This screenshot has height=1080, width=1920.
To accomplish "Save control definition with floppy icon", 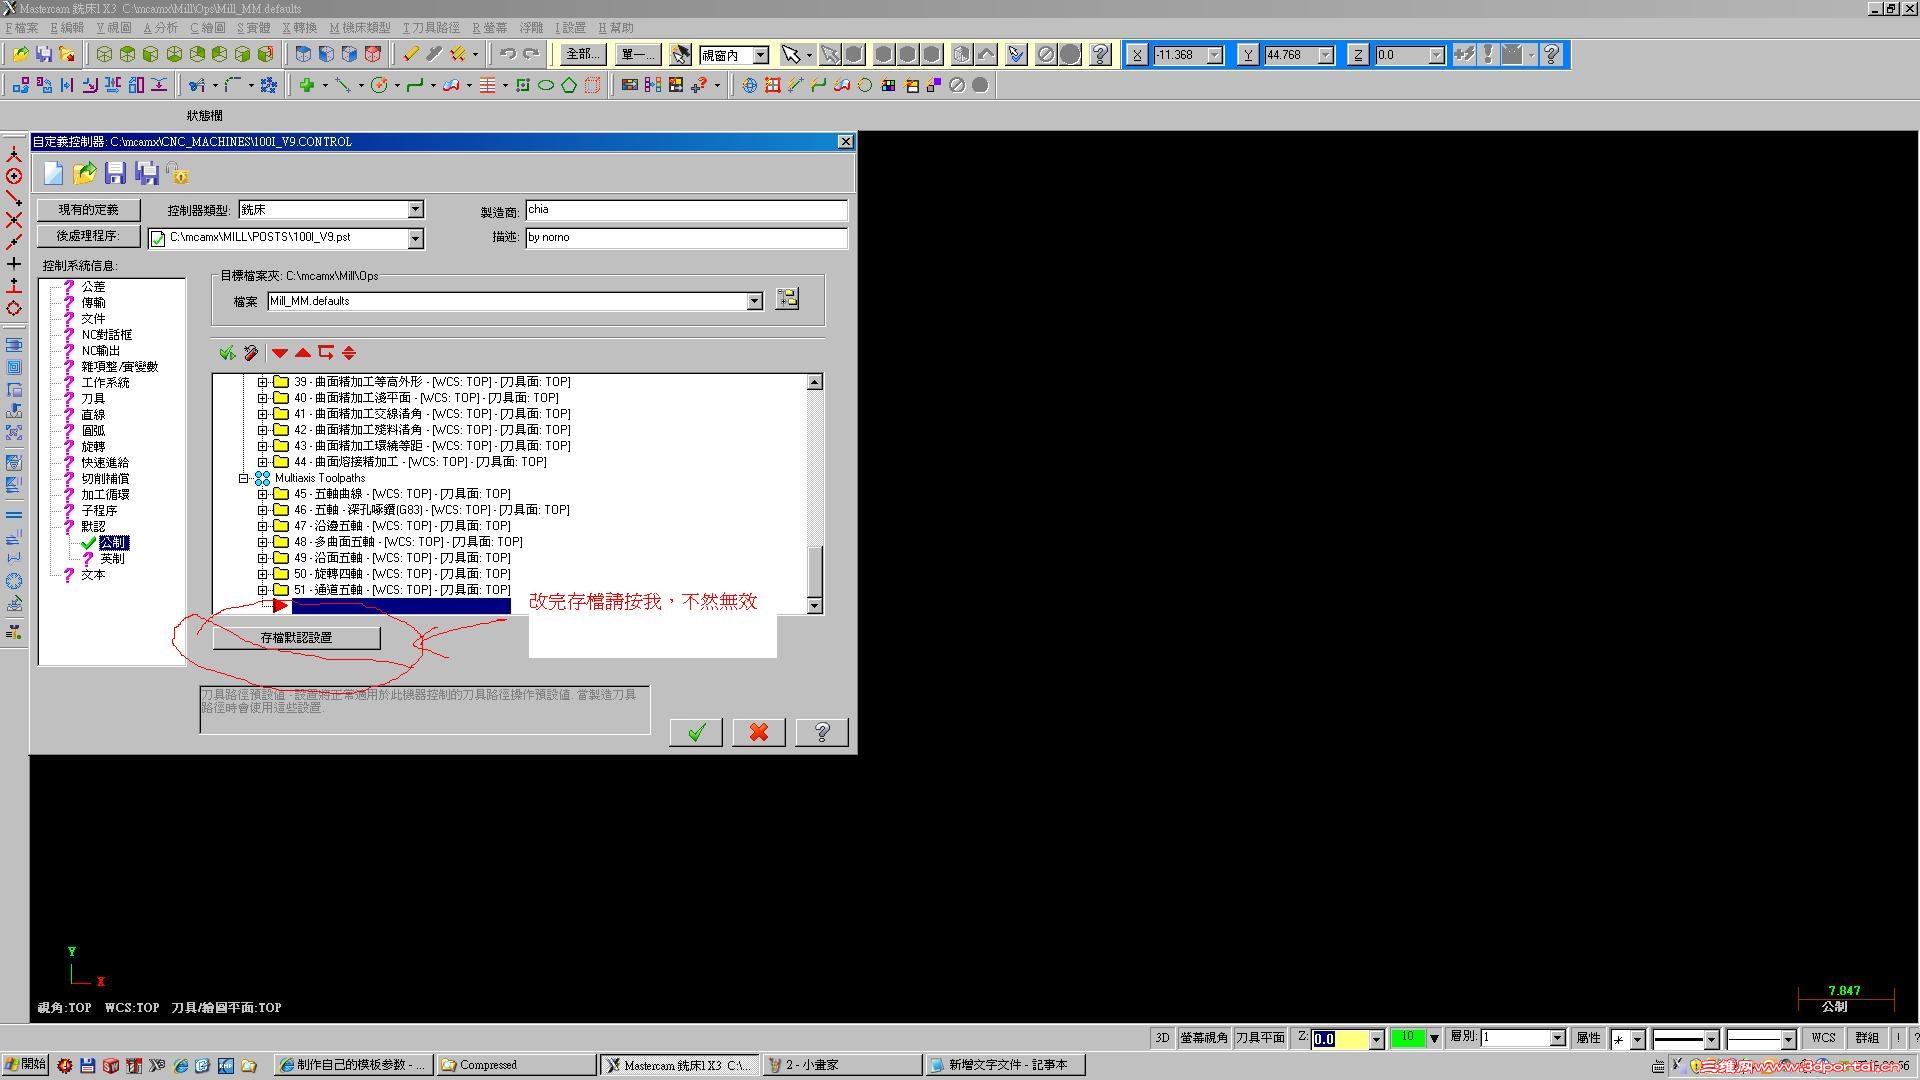I will pyautogui.click(x=116, y=173).
